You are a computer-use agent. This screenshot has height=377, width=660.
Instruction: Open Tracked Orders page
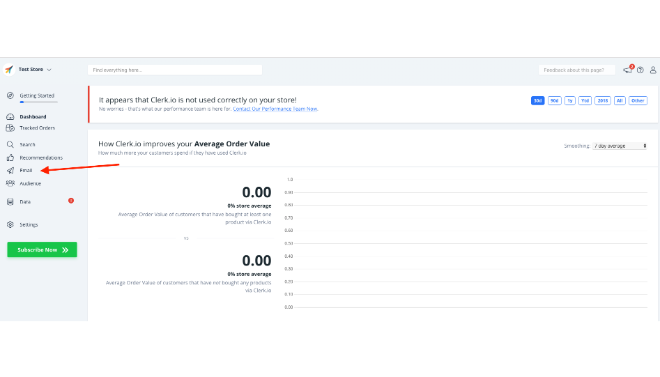click(37, 128)
